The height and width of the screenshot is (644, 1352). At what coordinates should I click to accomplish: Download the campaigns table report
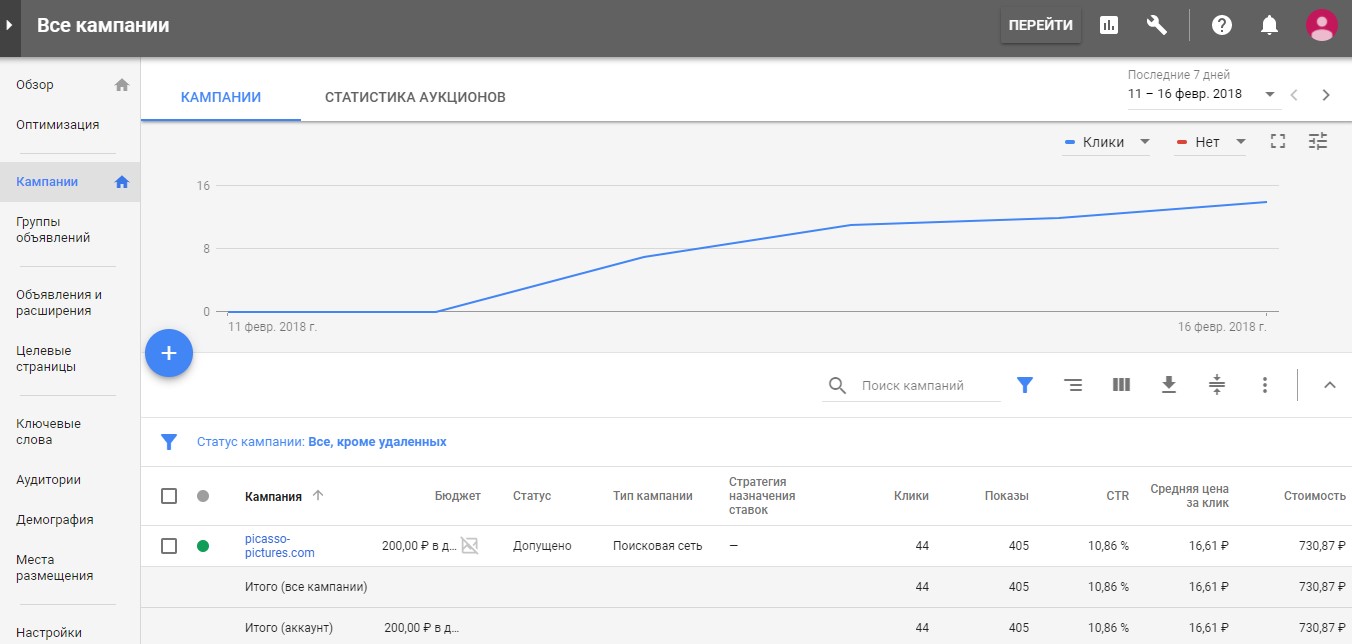point(1168,385)
